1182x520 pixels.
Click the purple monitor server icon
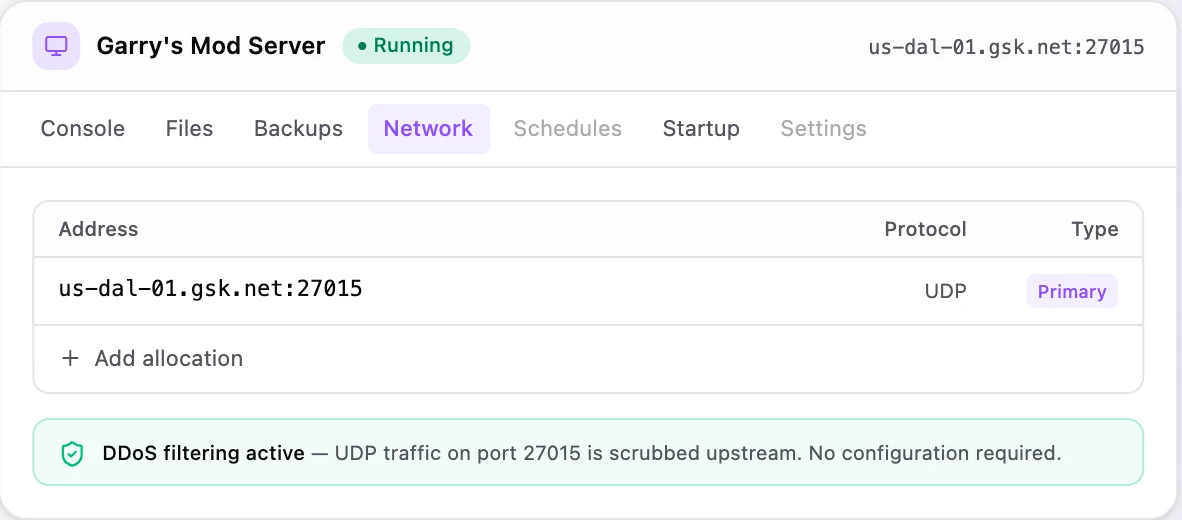(57, 46)
